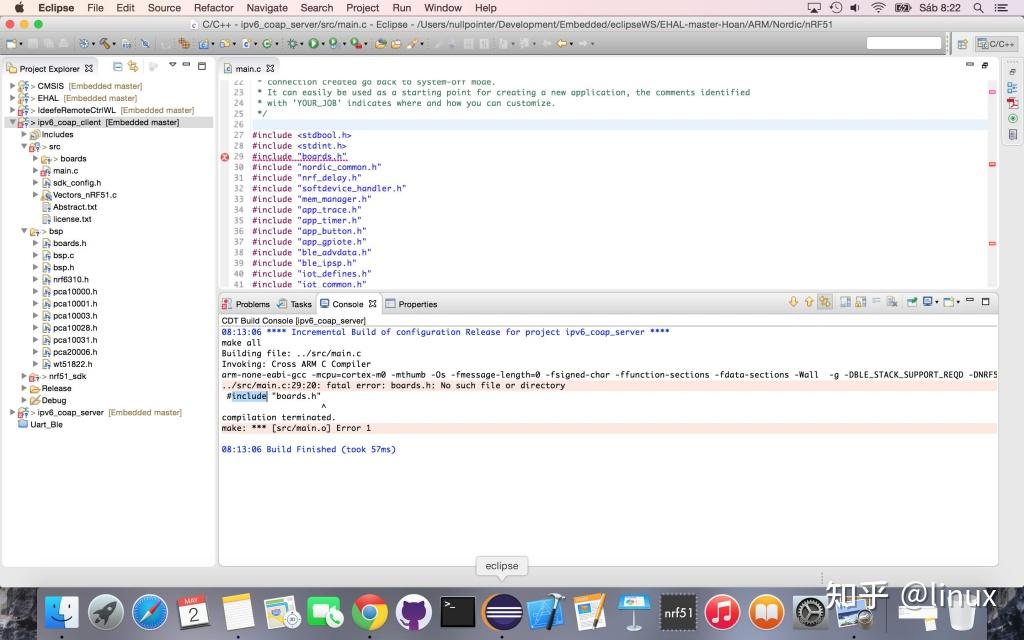The height and width of the screenshot is (640, 1024).
Task: Click Pin Console icon
Action: point(912,302)
